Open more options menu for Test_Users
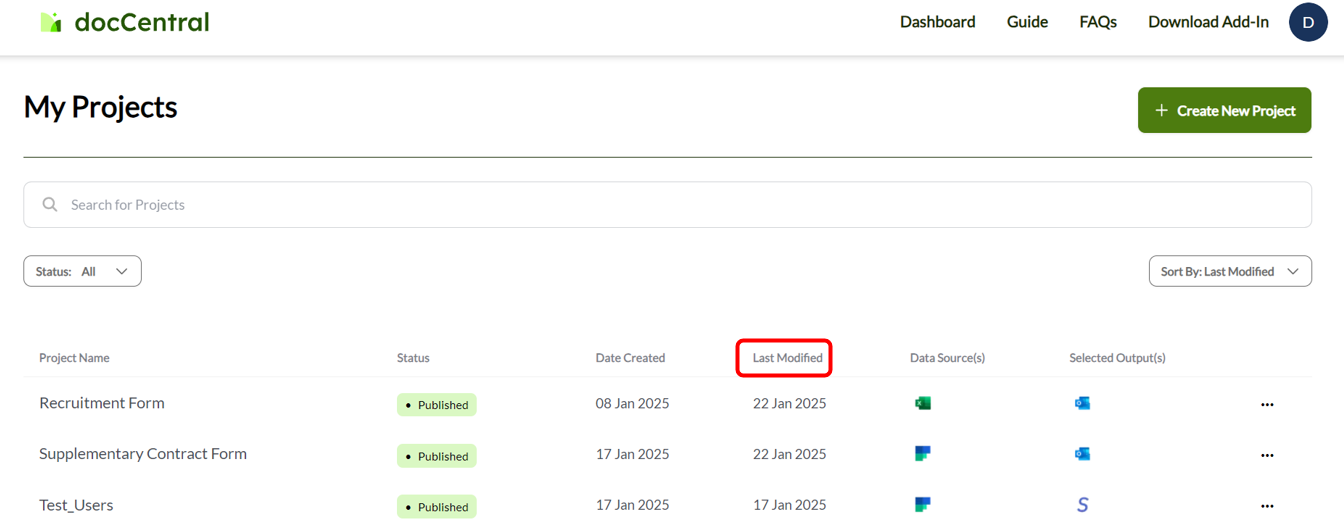Viewport: 1344px width, 522px height. [x=1267, y=507]
